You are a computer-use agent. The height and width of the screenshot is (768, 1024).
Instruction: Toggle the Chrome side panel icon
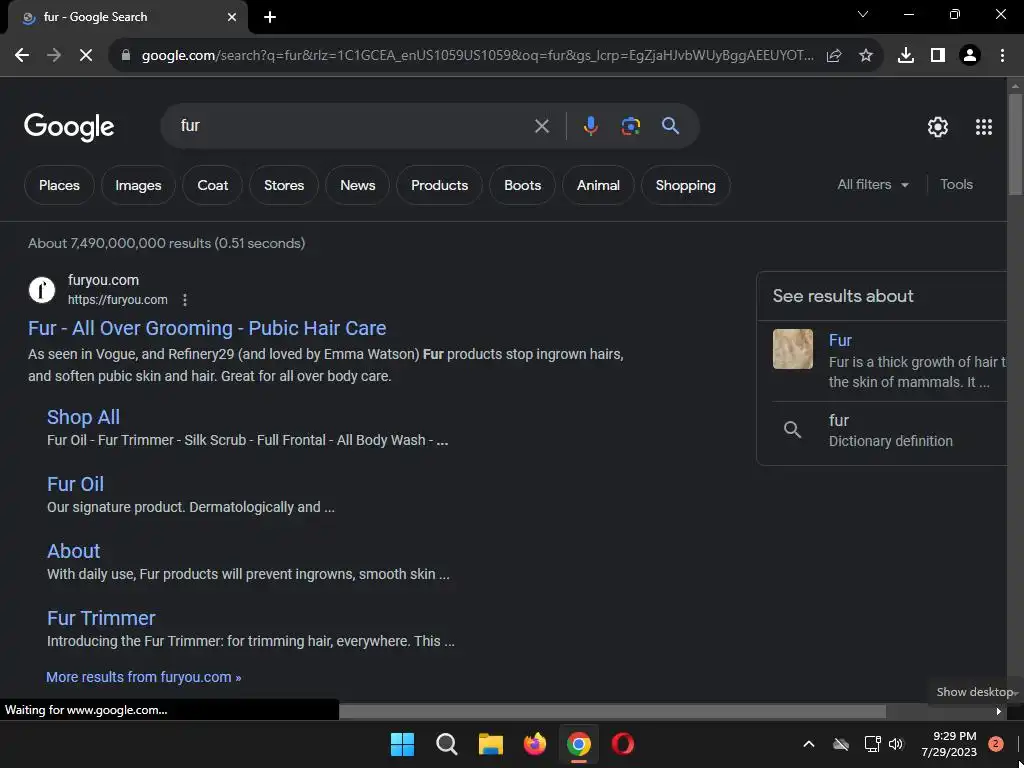[x=938, y=56]
